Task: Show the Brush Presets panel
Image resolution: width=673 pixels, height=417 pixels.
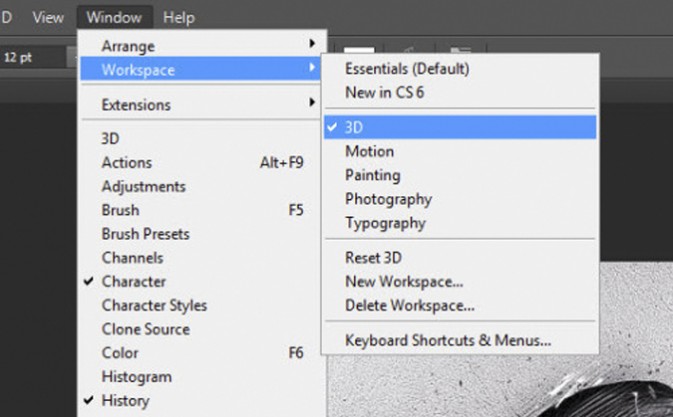Action: [145, 234]
